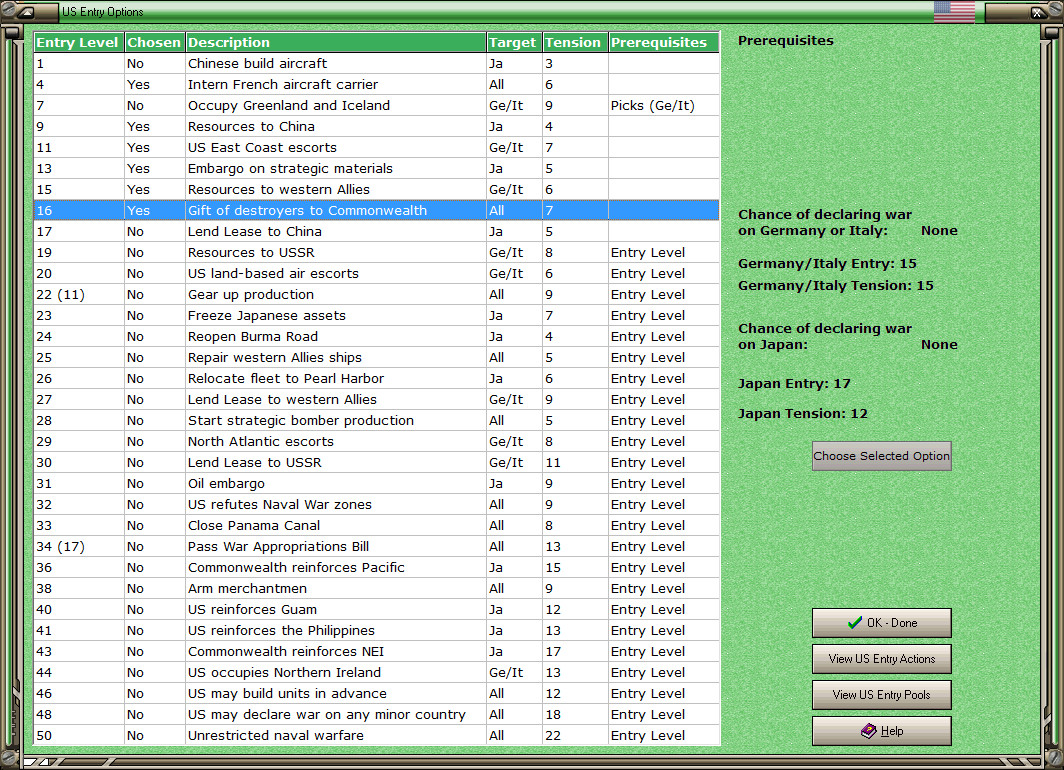The image size is (1064, 770).
Task: Select Chinese build aircraft row
Action: click(x=377, y=63)
